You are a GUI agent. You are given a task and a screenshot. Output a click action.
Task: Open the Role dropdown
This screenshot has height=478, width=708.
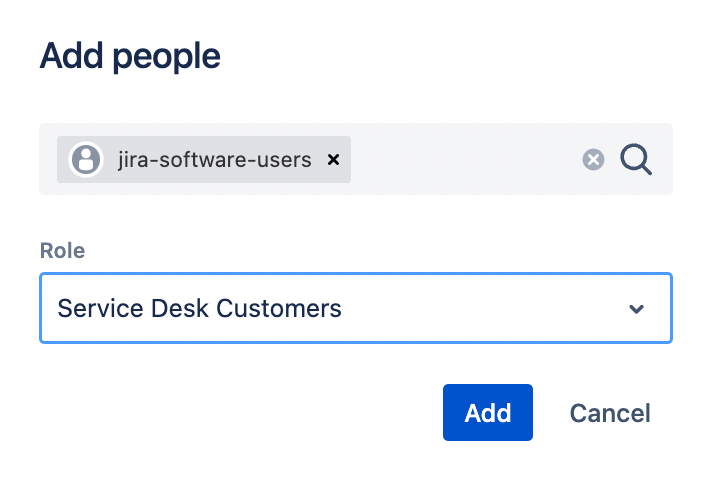(356, 308)
